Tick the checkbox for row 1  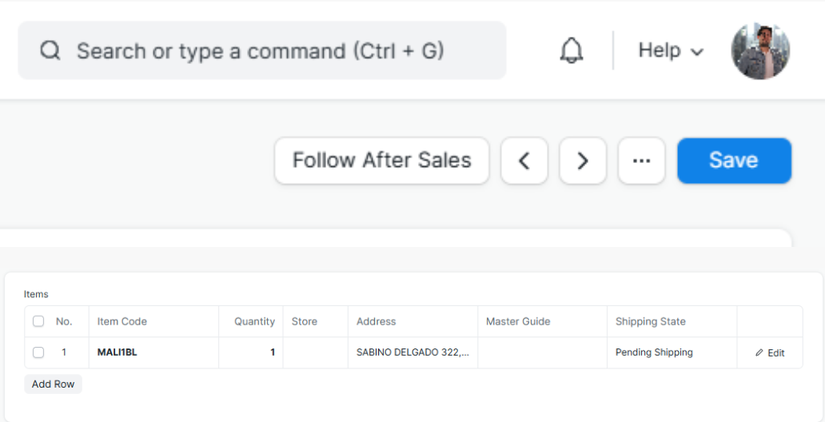tap(39, 353)
